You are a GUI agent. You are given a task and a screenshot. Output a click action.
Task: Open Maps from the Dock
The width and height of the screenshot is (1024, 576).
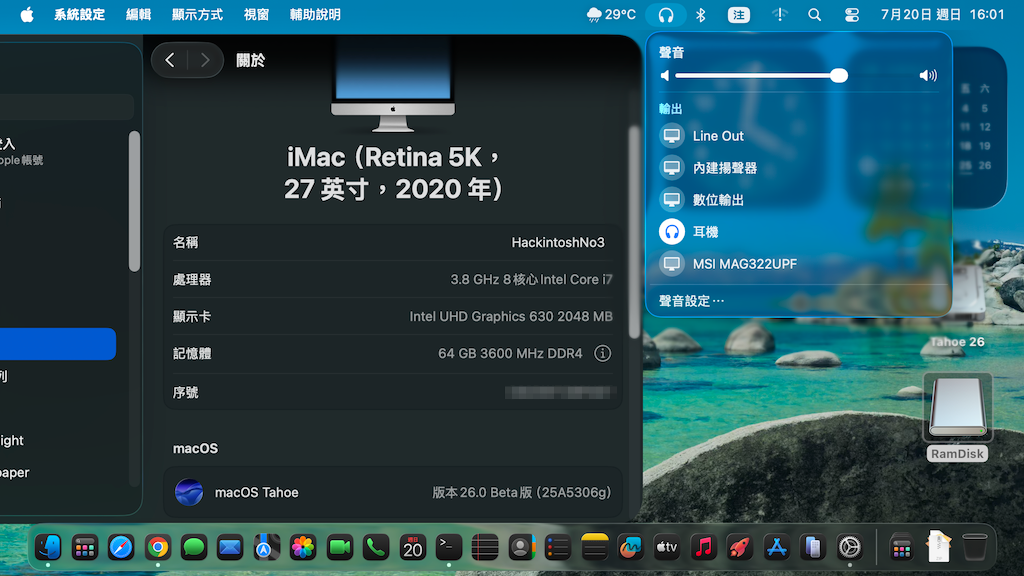point(266,547)
